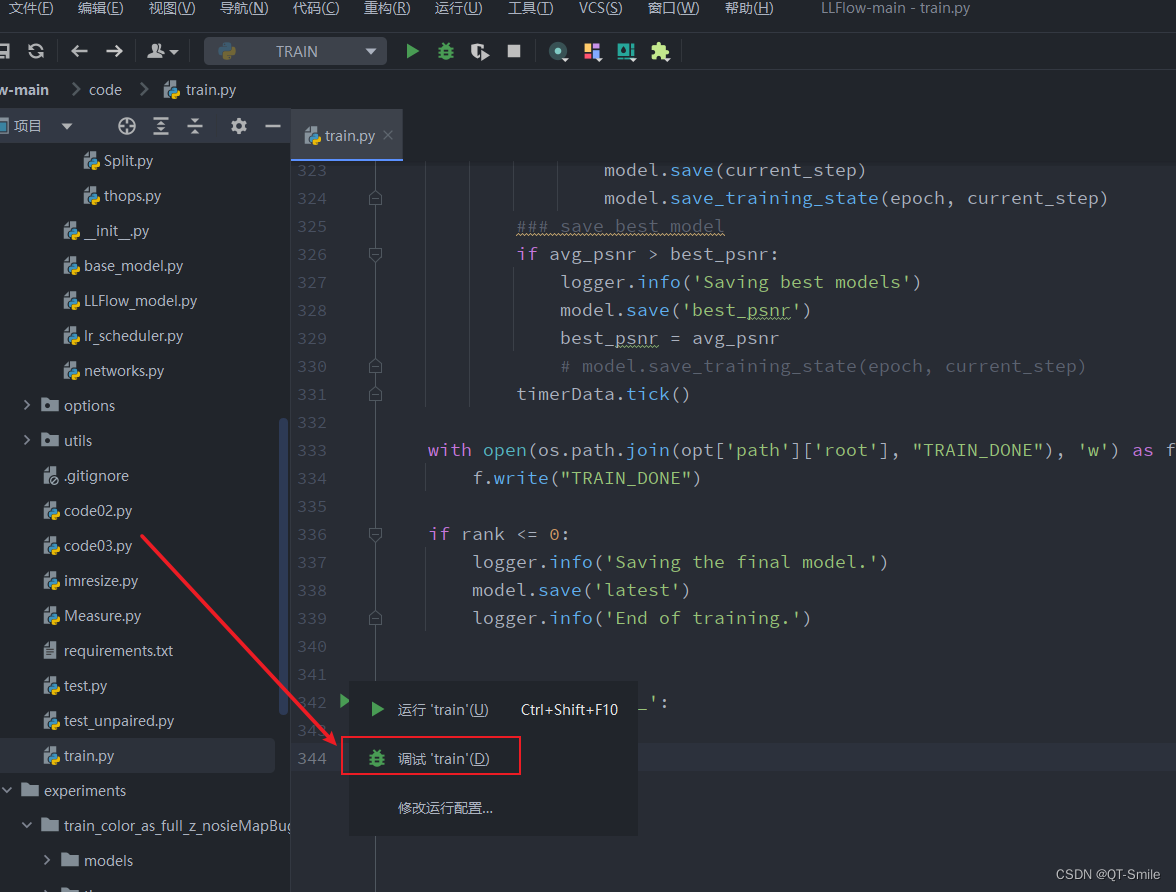
Task: Toggle the code fold arrow at line 326
Action: [x=375, y=253]
